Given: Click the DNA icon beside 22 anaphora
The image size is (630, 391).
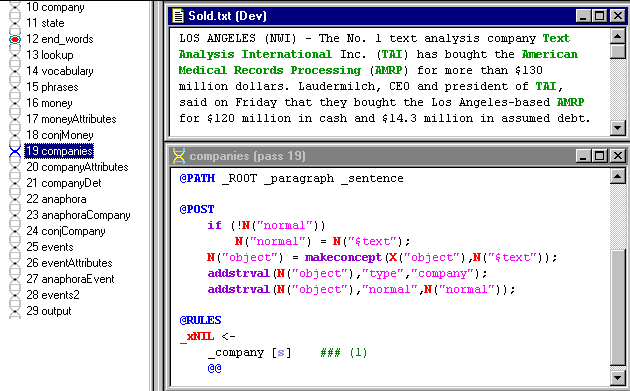Looking at the screenshot, I should coord(15,199).
